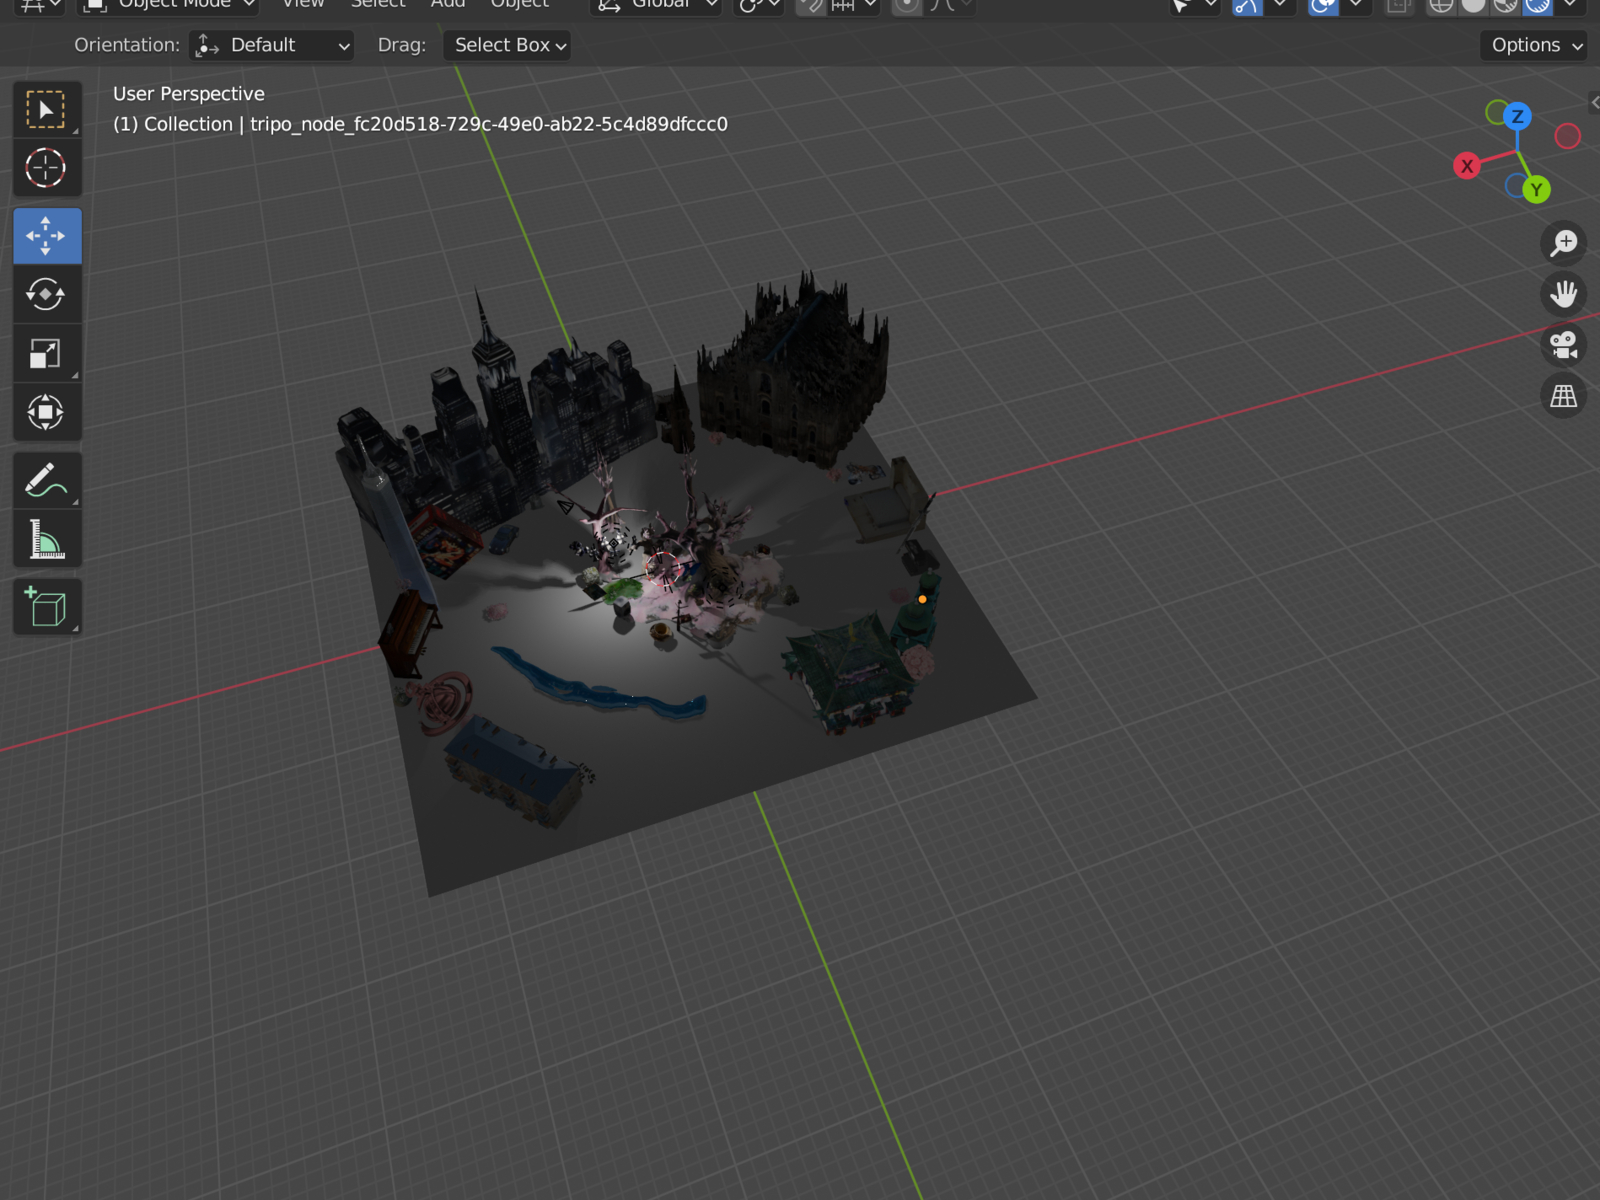The width and height of the screenshot is (1600, 1200).
Task: Activate the Transform tool
Action: 46,412
